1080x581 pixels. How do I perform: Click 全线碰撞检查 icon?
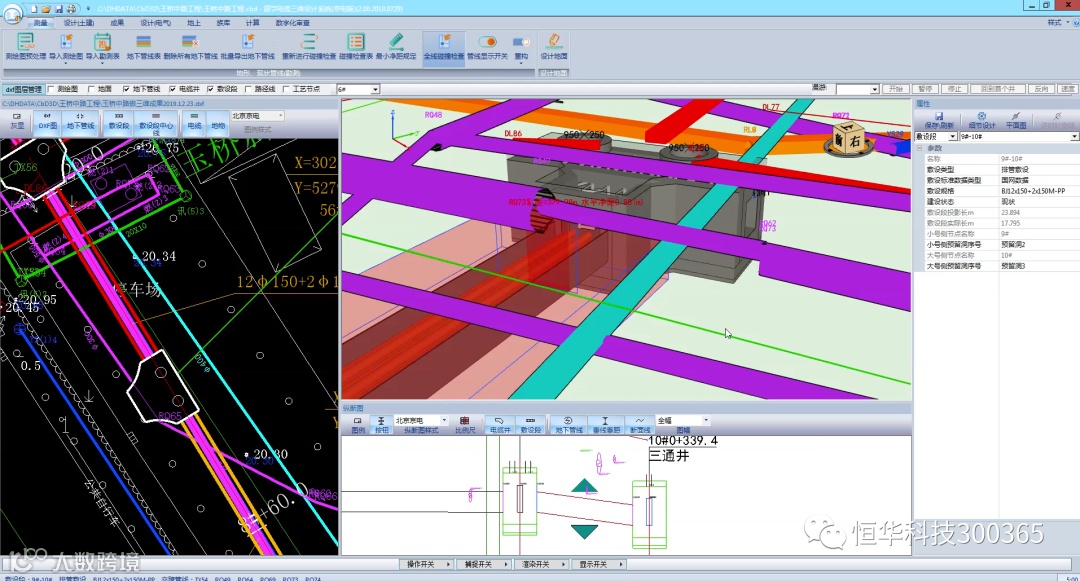point(443,42)
